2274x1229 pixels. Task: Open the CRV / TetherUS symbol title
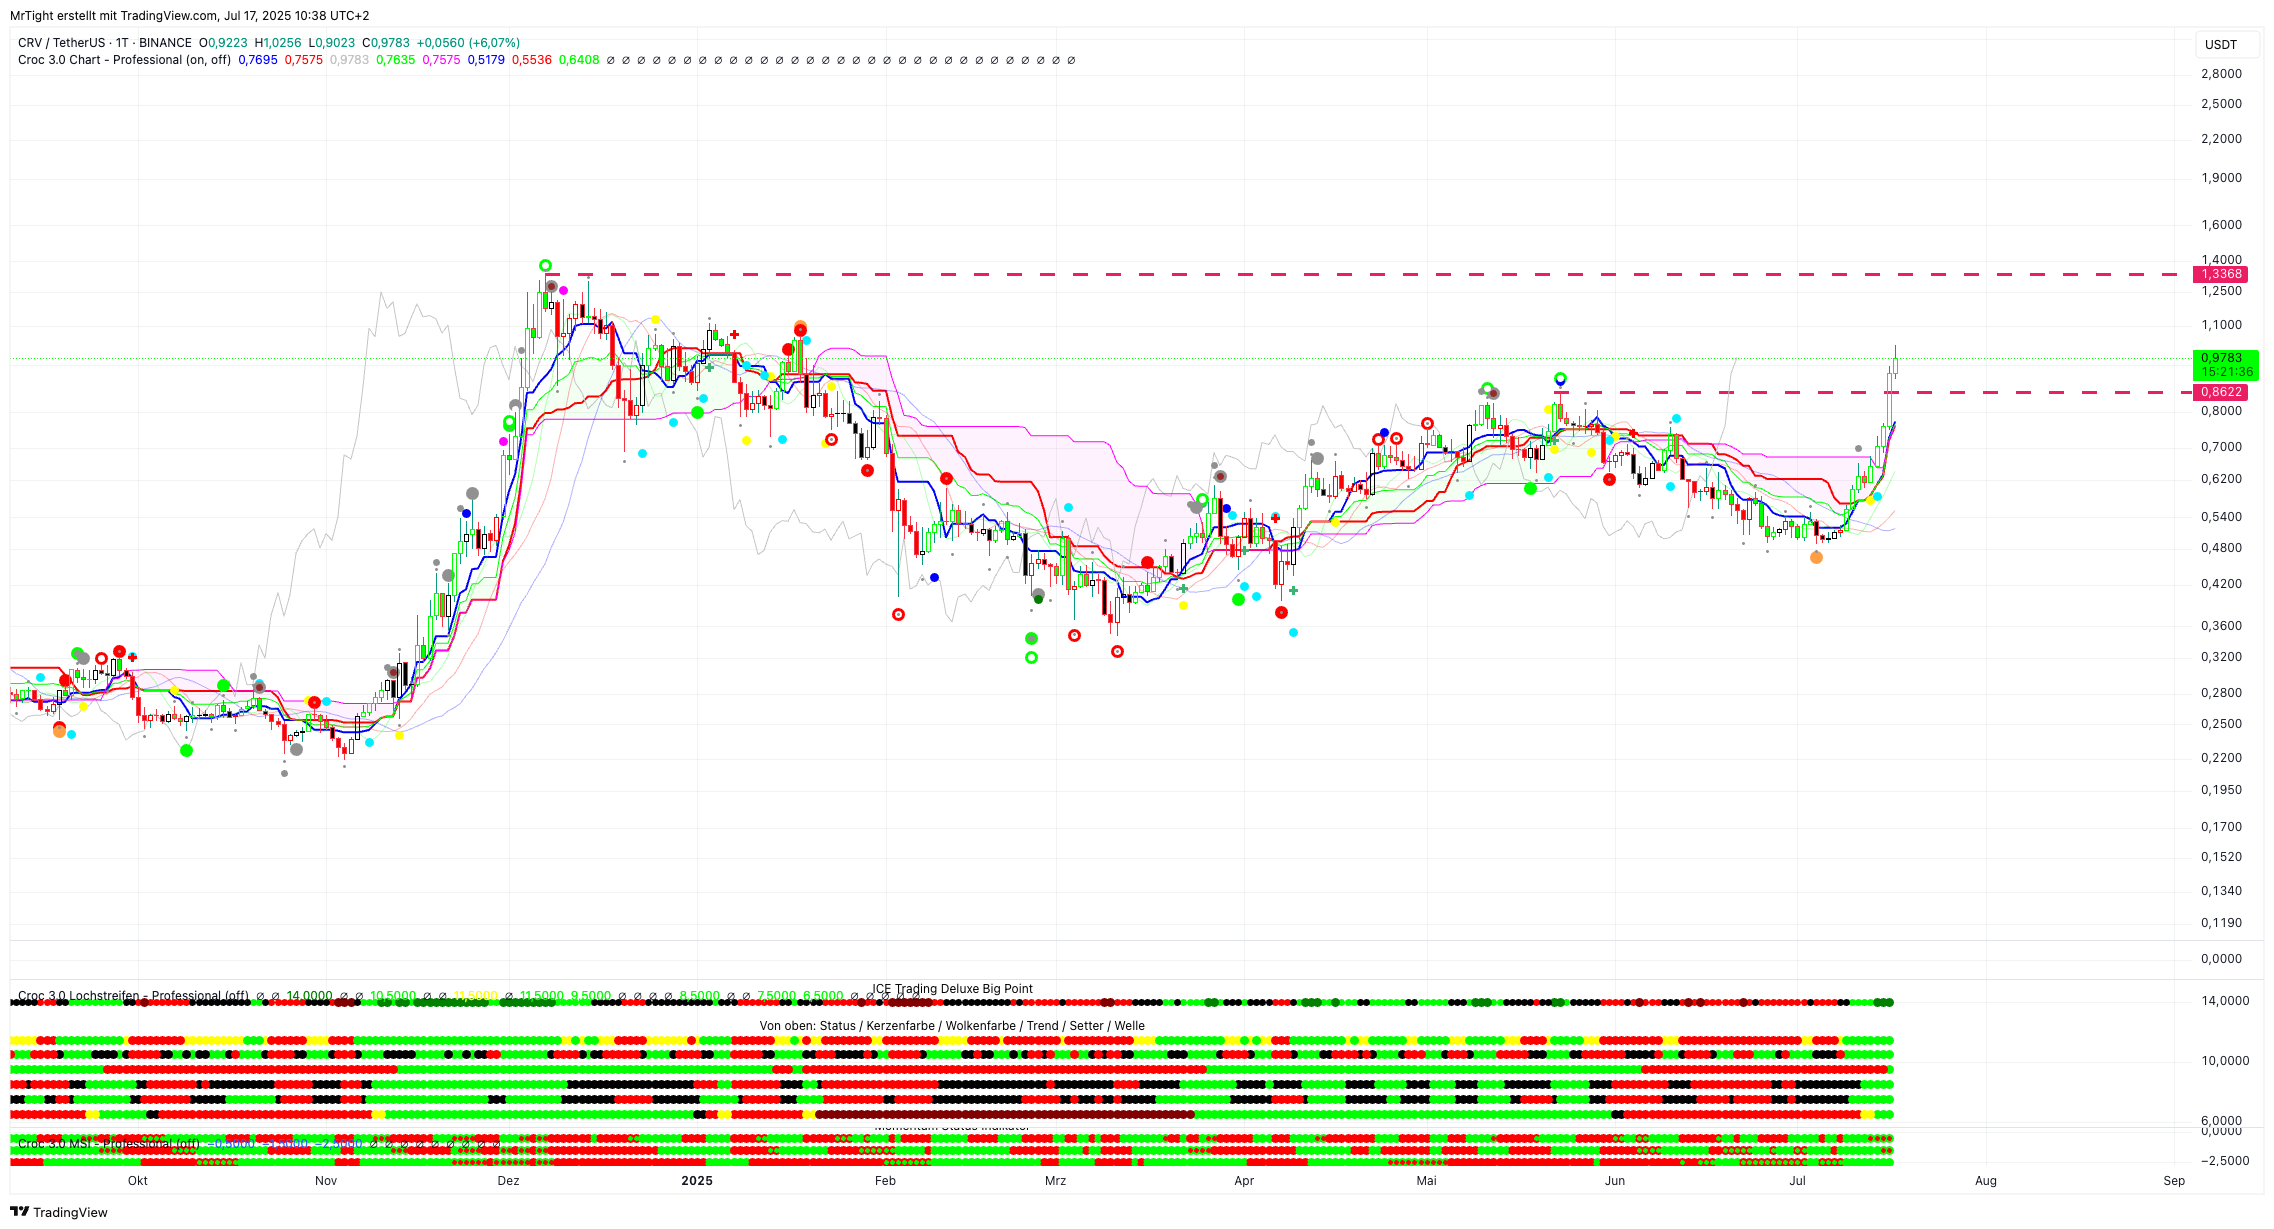[x=61, y=43]
